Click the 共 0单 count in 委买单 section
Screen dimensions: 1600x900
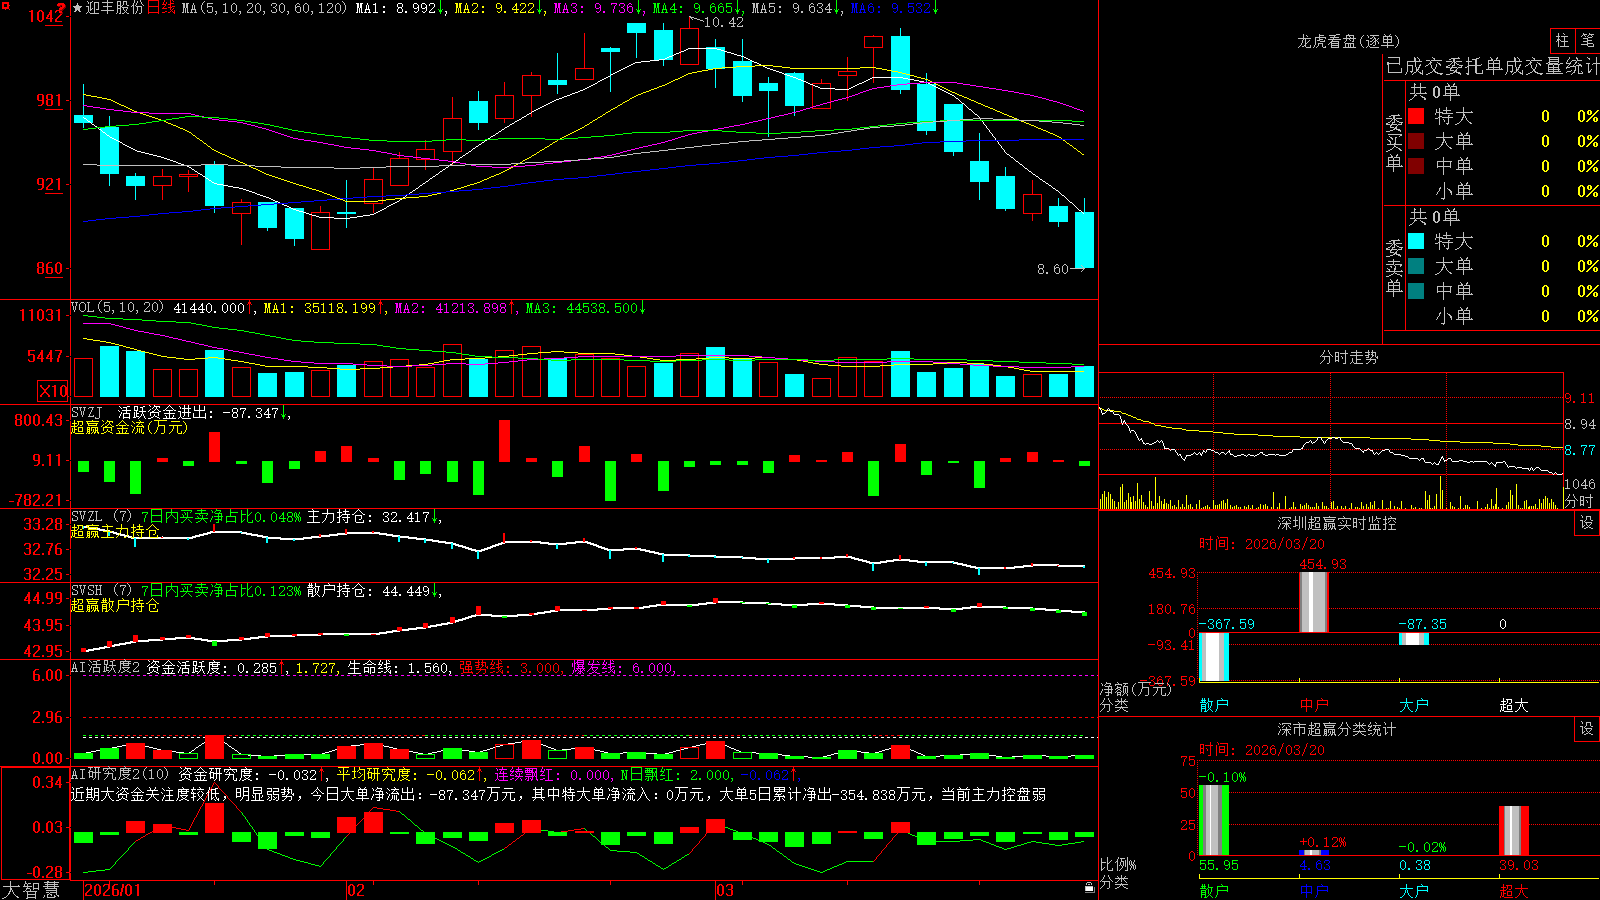1434,91
